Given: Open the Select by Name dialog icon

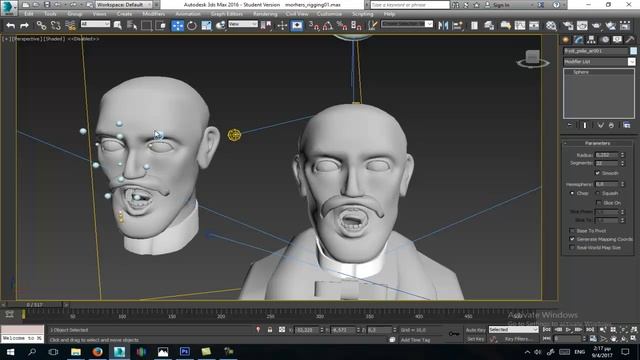Looking at the screenshot, I should click(x=131, y=26).
